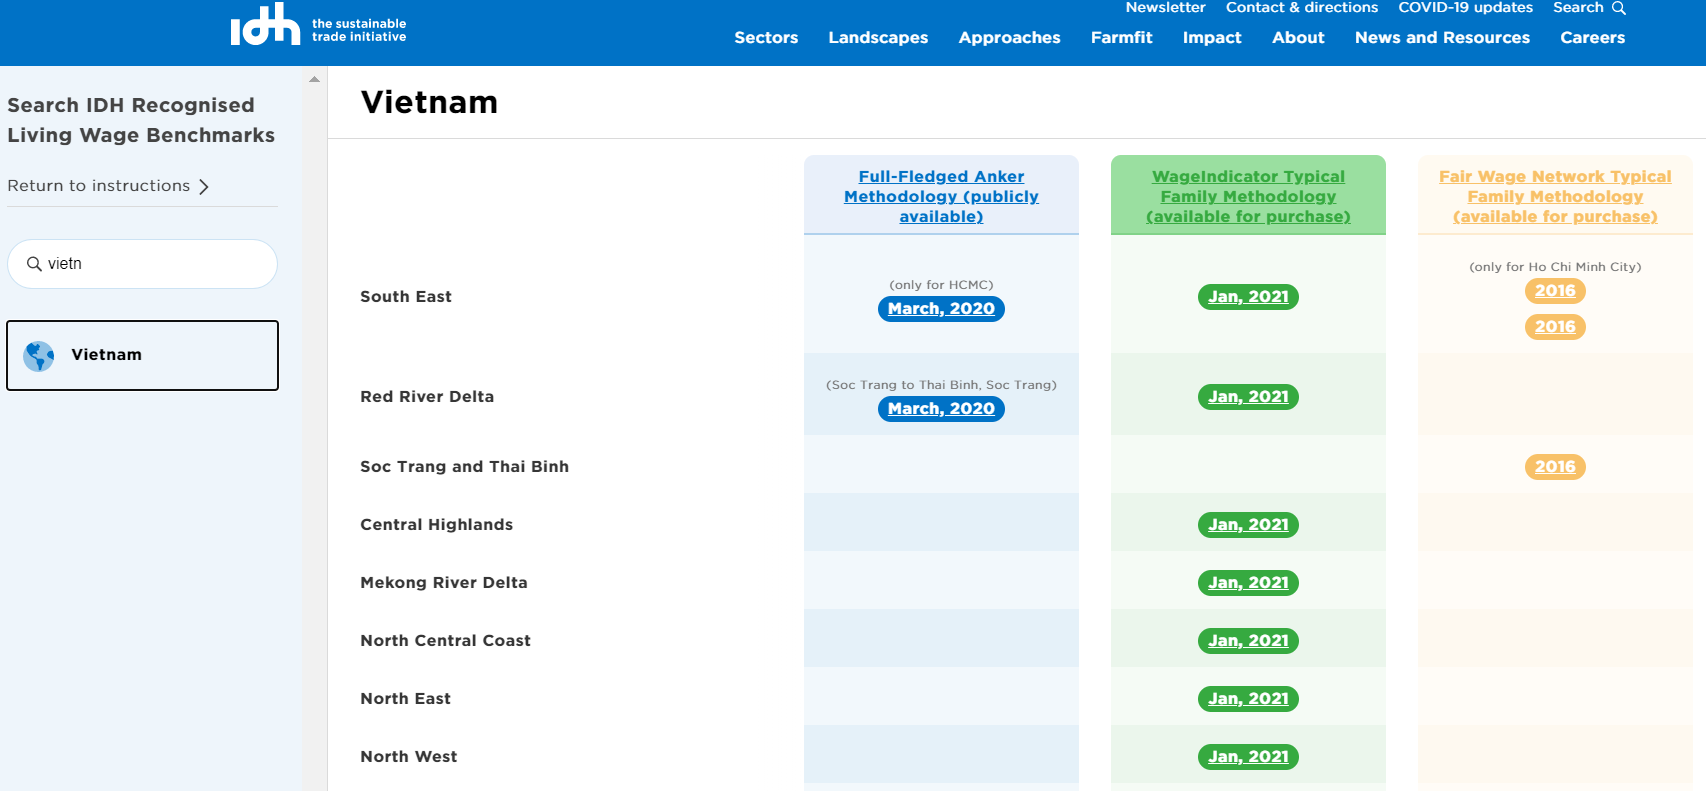Image resolution: width=1706 pixels, height=791 pixels.
Task: Open the Newsletter link
Action: point(1165,8)
